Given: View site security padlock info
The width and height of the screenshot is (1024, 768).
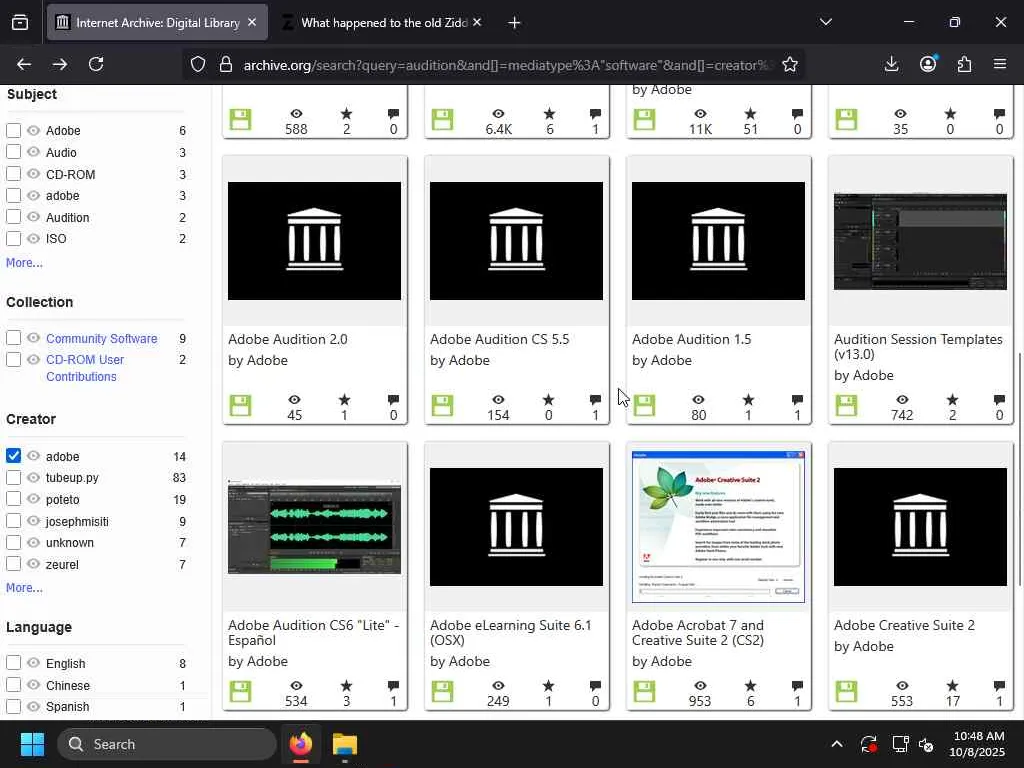Looking at the screenshot, I should click(x=226, y=64).
